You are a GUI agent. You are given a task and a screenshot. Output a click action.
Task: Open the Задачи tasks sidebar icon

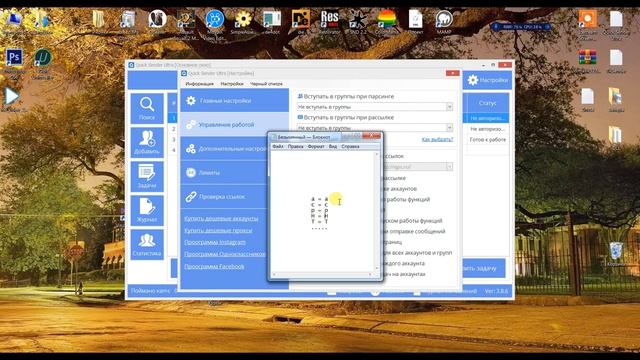pos(147,176)
